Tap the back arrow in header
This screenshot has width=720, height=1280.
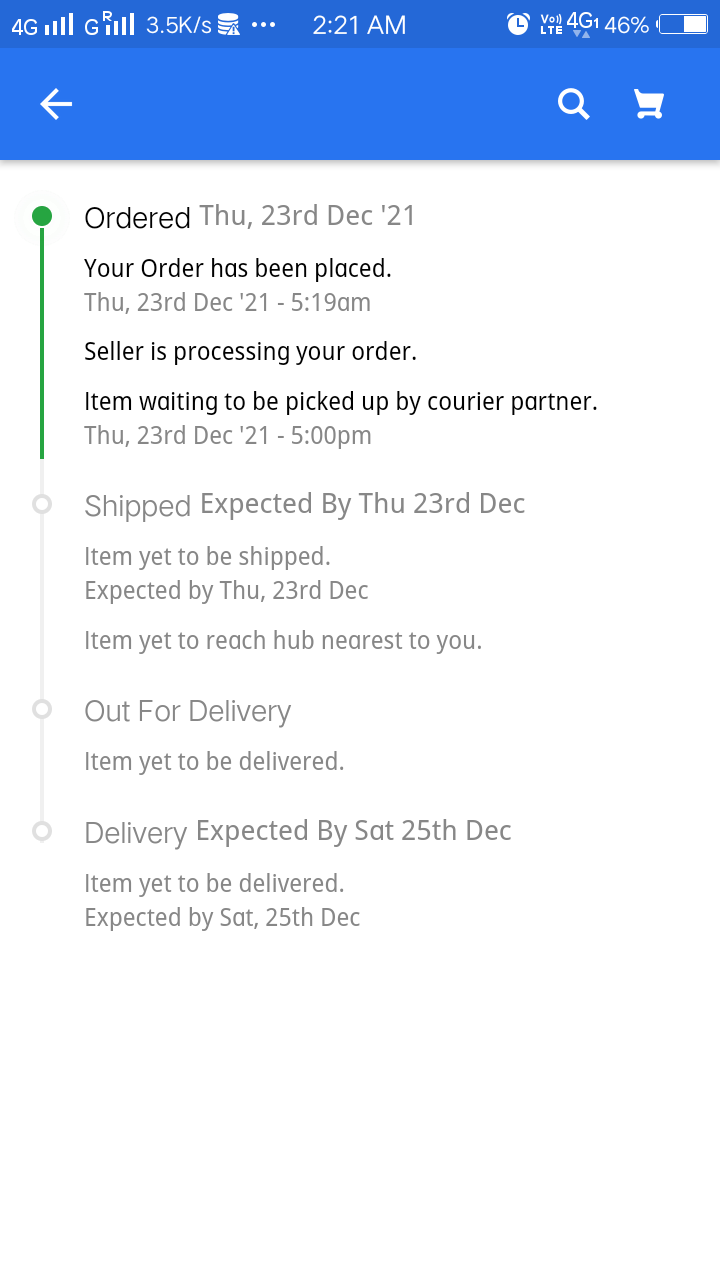(56, 104)
